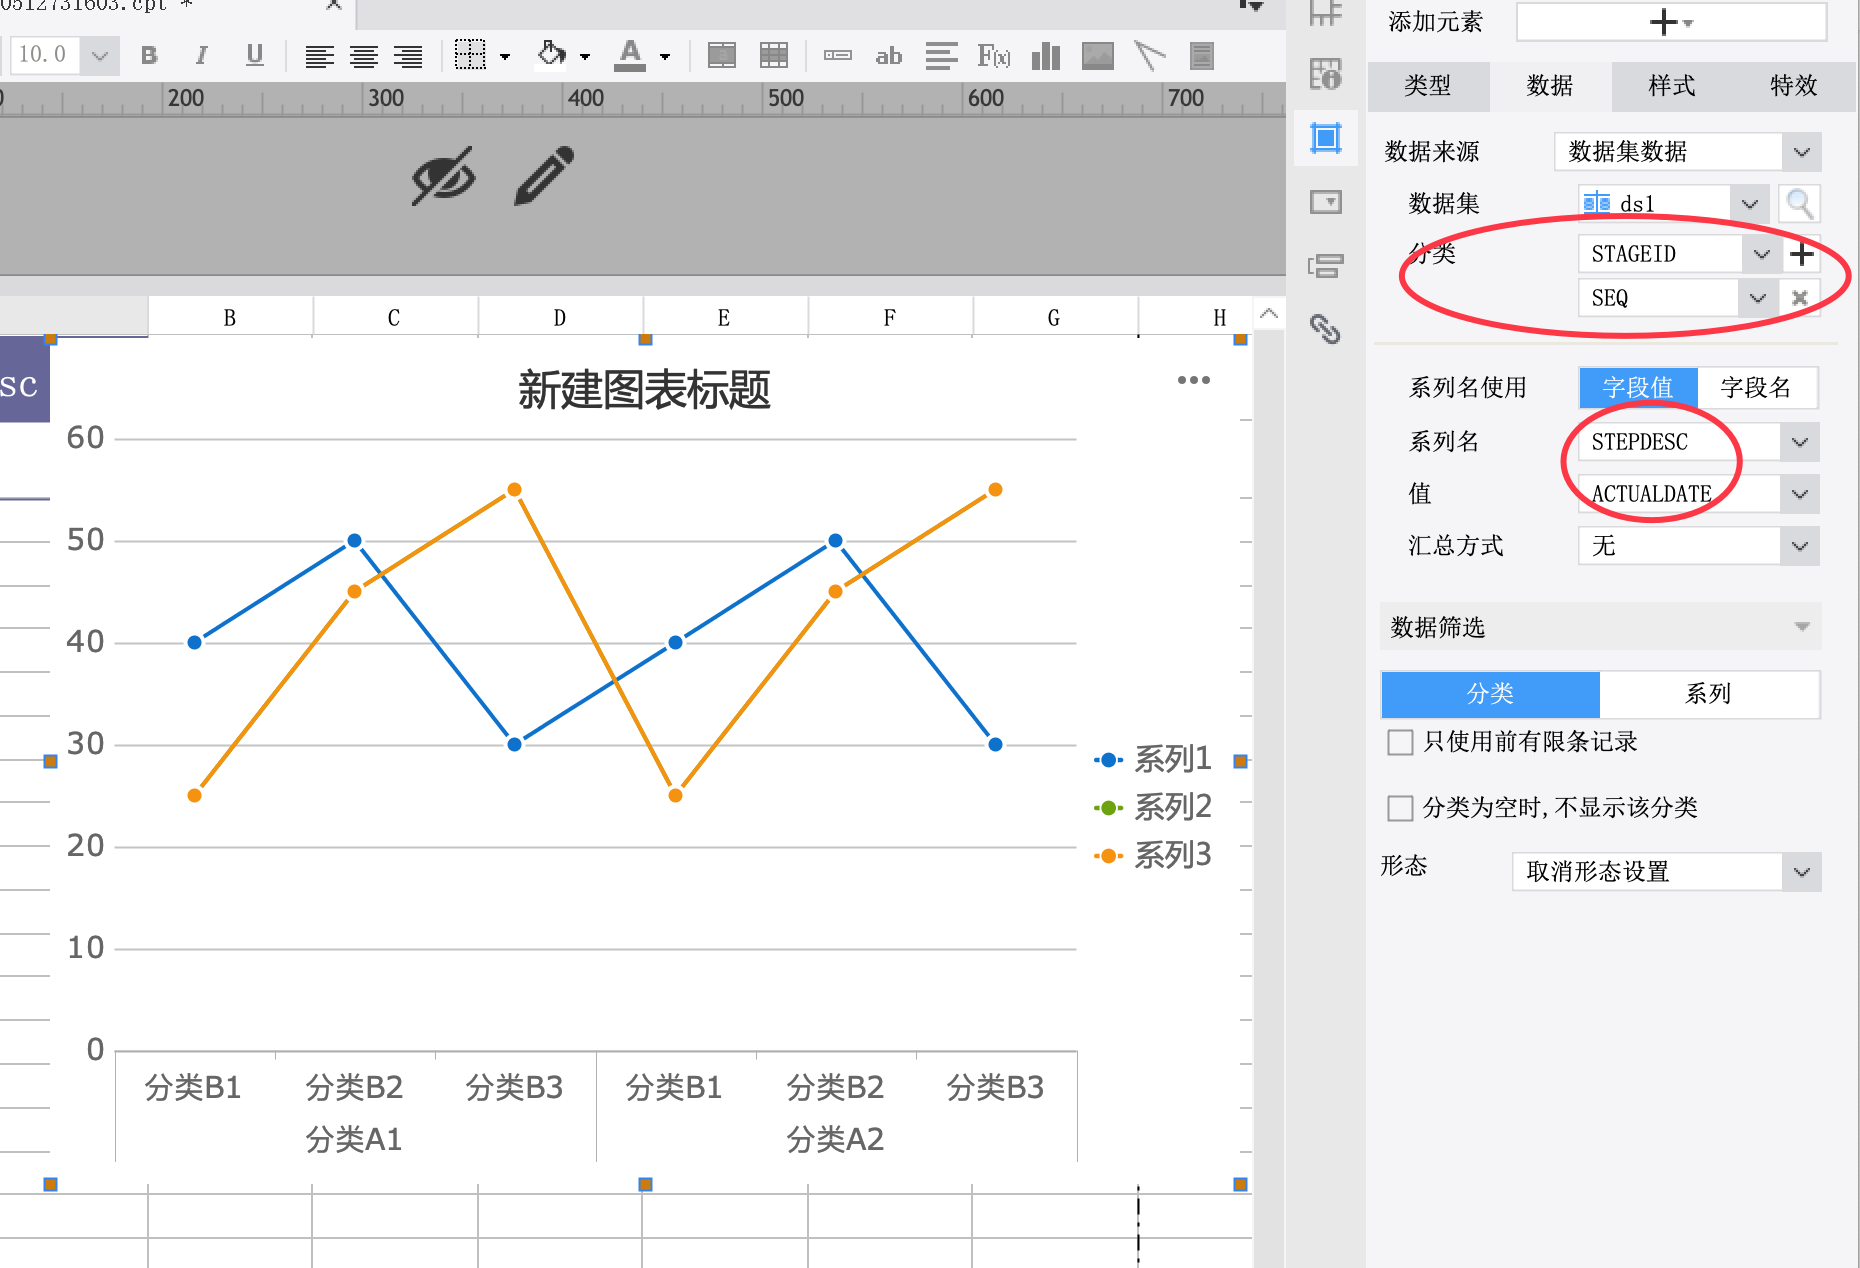Switch to 样式 tab
This screenshot has width=1860, height=1268.
[1672, 86]
